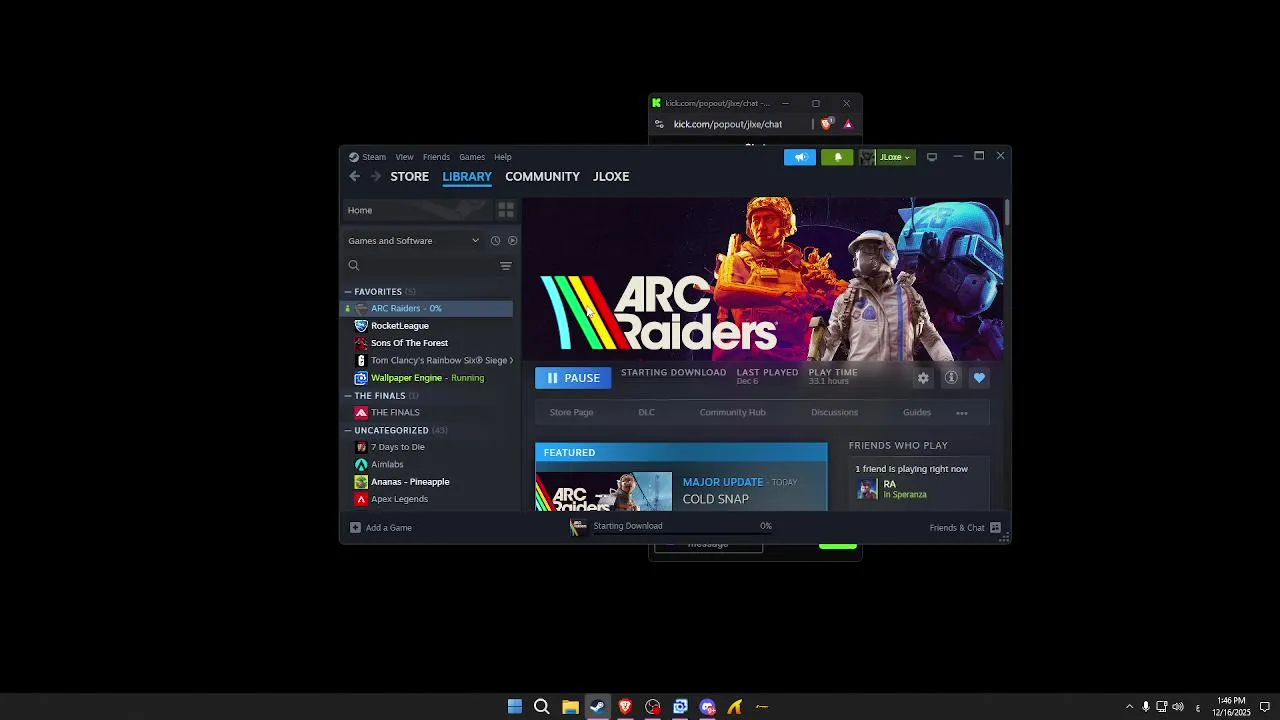Open Wallpaper Engine icon in library list
This screenshot has height=720, width=1280.
pyautogui.click(x=361, y=378)
